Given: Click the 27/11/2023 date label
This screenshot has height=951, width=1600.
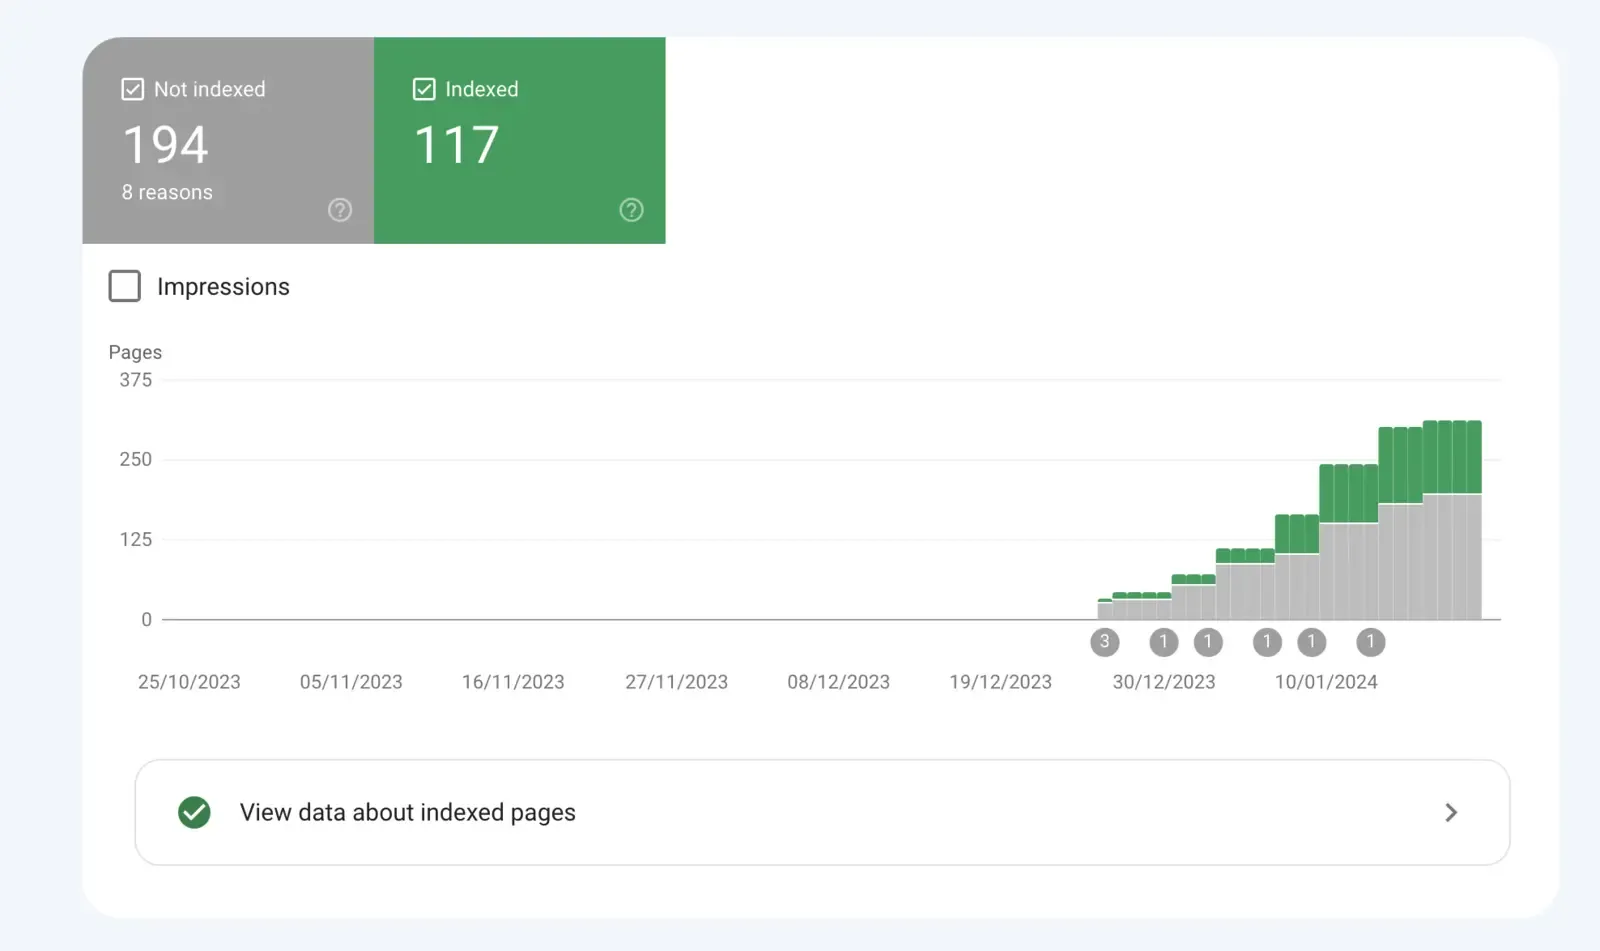Looking at the screenshot, I should (677, 682).
